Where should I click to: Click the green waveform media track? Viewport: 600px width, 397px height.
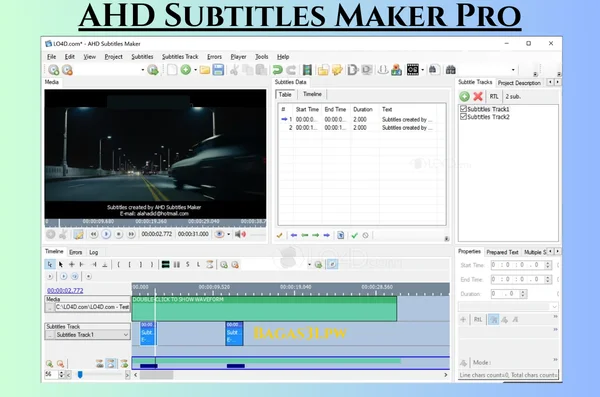point(264,309)
